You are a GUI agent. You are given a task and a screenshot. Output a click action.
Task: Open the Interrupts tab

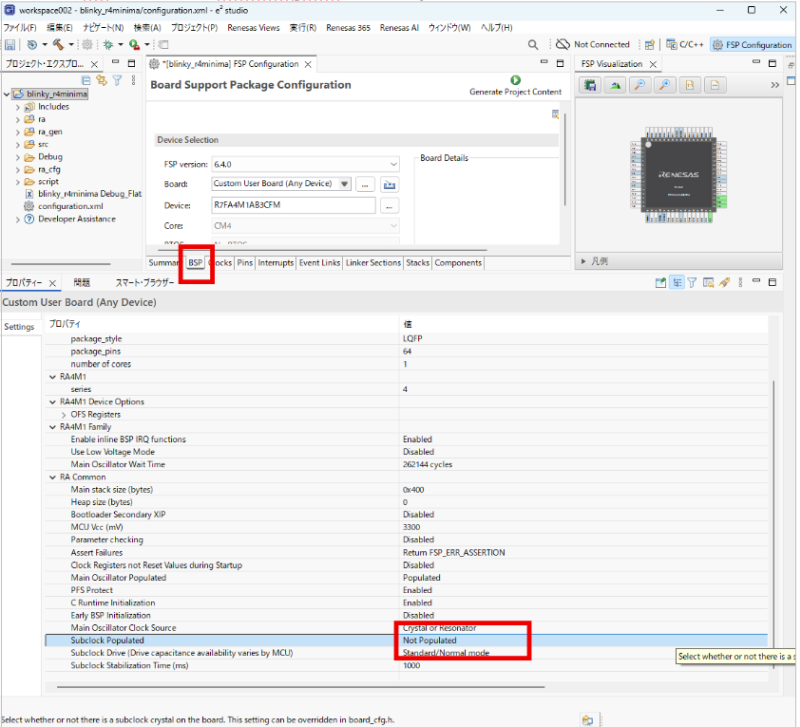(276, 263)
